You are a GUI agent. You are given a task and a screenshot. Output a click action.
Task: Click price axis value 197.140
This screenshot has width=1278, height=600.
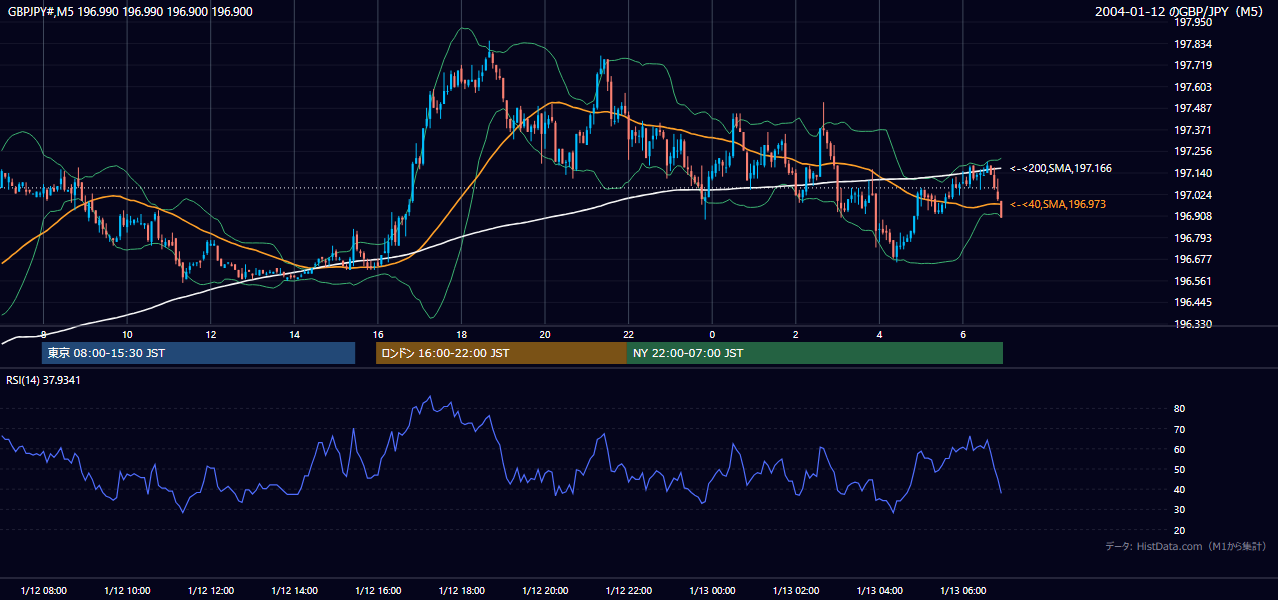coord(1194,173)
